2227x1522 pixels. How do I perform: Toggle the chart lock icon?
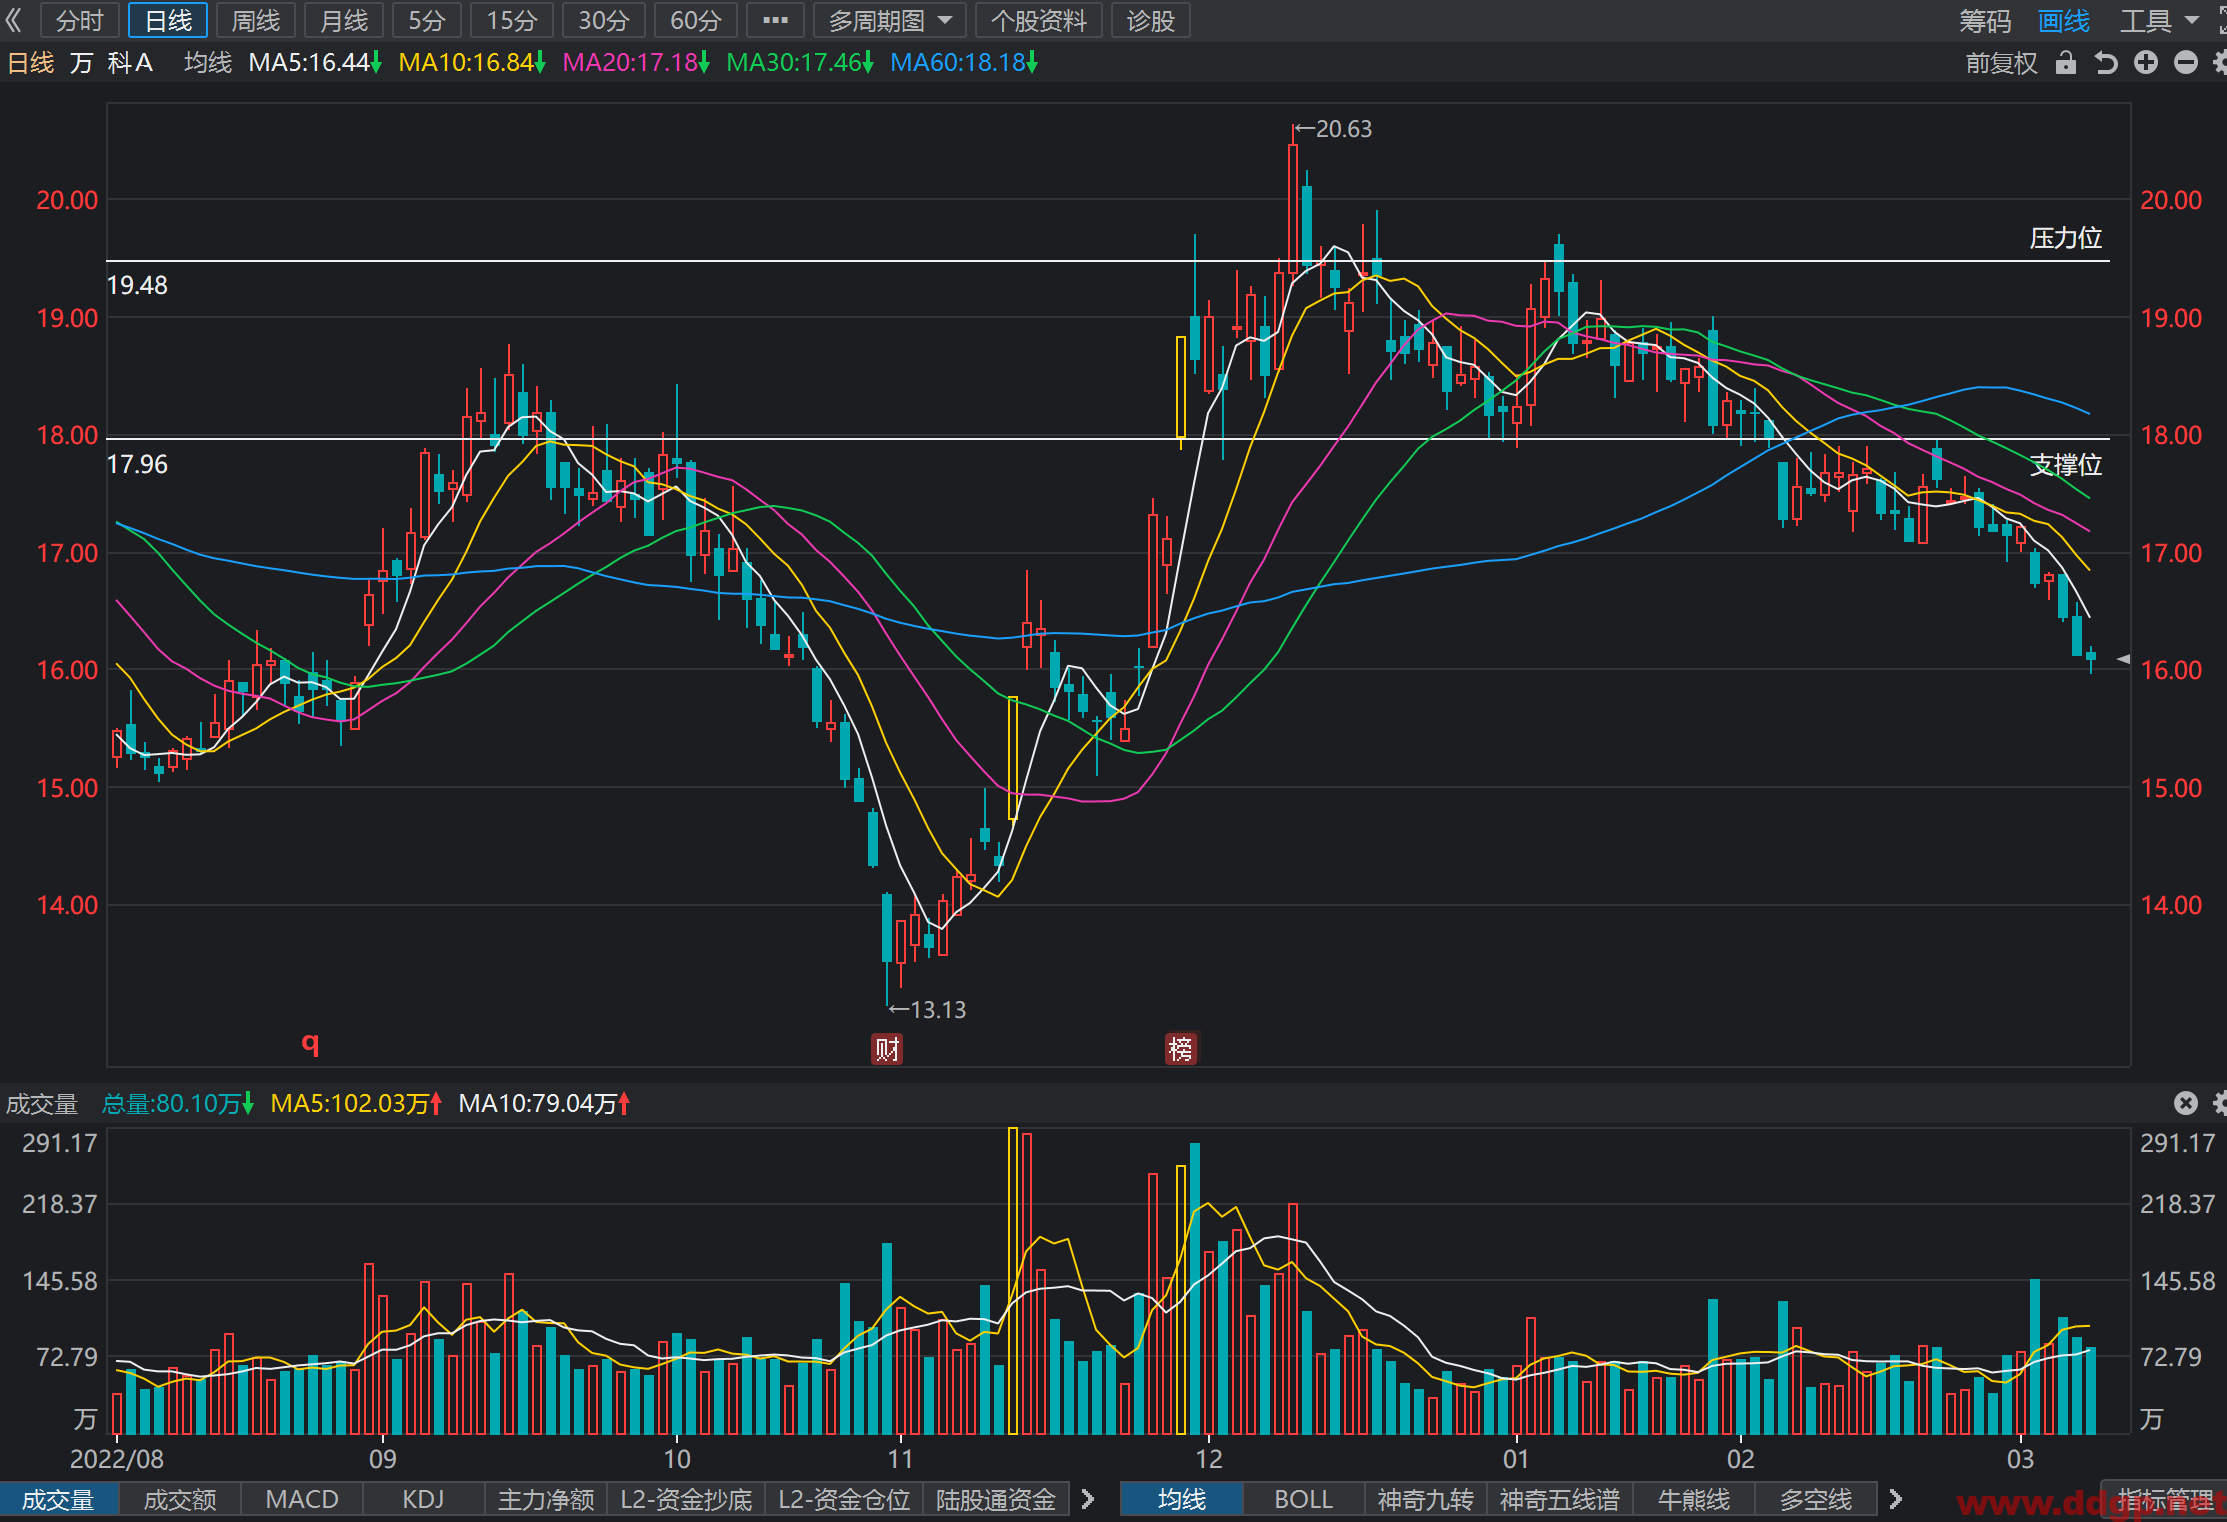point(2066,63)
